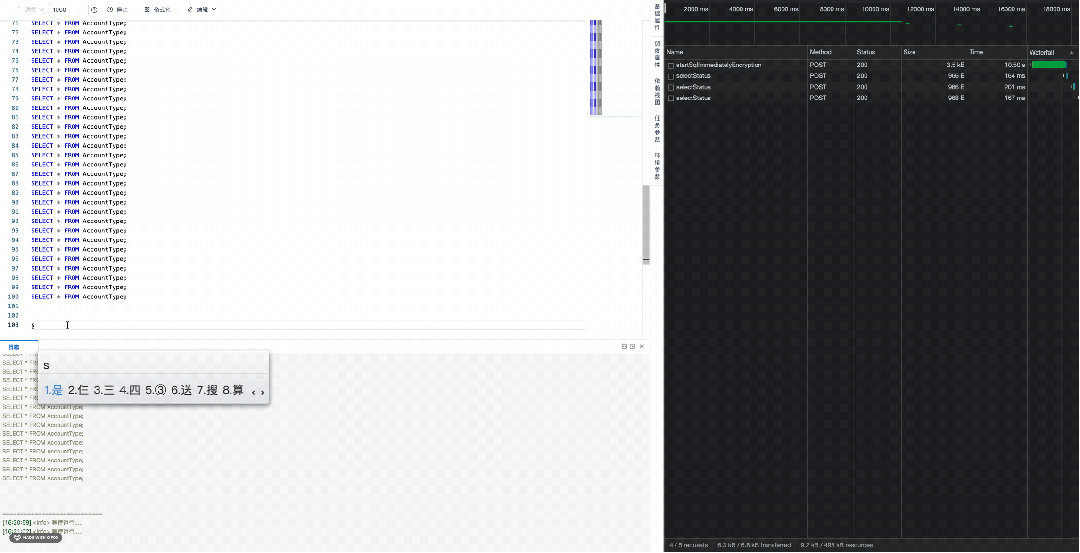Image resolution: width=1080 pixels, height=553 pixels.
Task: Click the row limit field showing 1000
Action: [x=68, y=10]
